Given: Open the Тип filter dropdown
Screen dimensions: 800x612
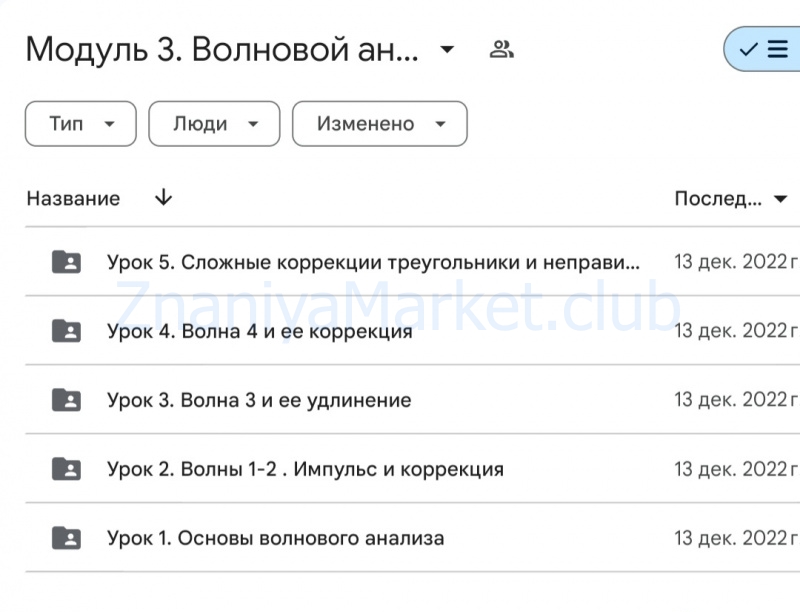Looking at the screenshot, I should pos(80,123).
